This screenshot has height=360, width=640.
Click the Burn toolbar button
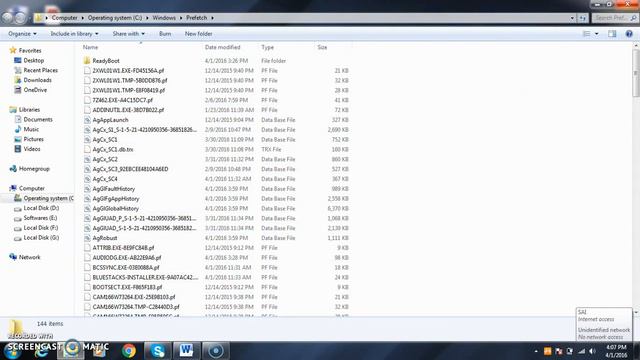click(165, 34)
